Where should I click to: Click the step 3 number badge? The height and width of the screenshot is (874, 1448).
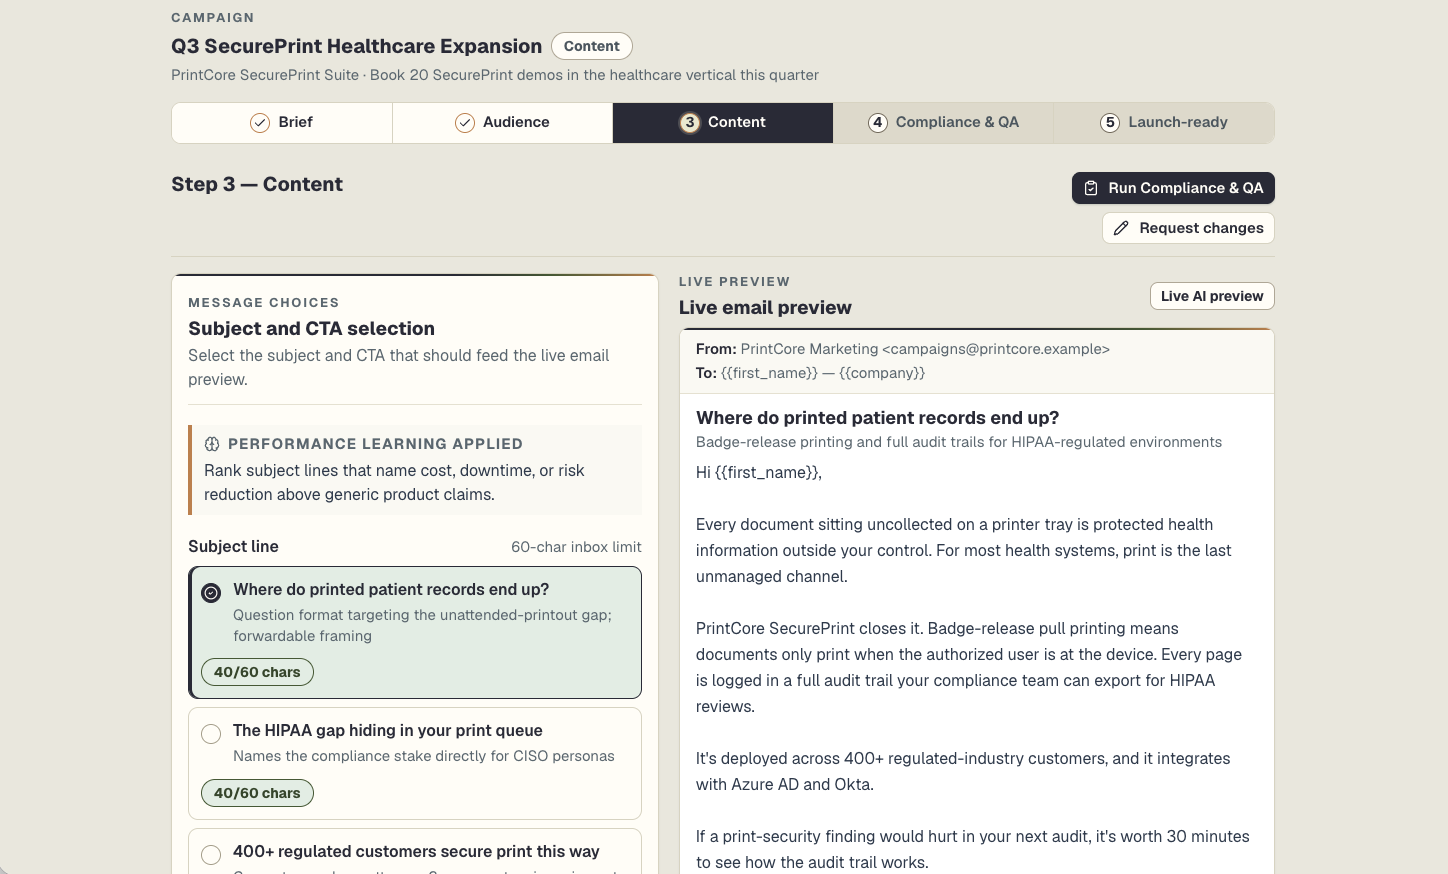pyautogui.click(x=690, y=123)
